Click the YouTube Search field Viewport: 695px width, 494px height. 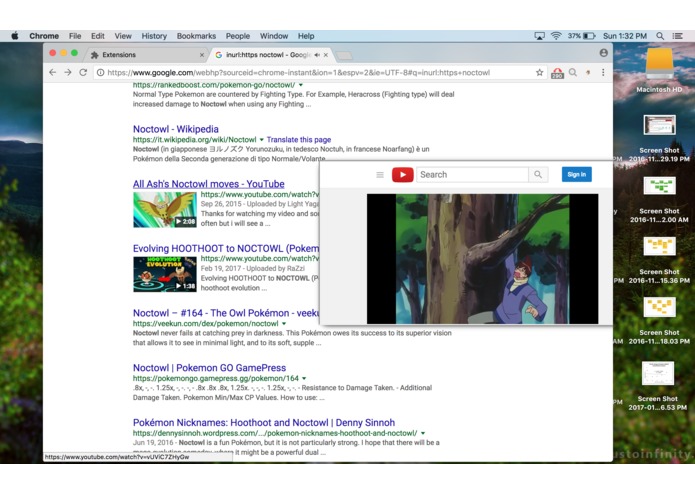coord(472,175)
